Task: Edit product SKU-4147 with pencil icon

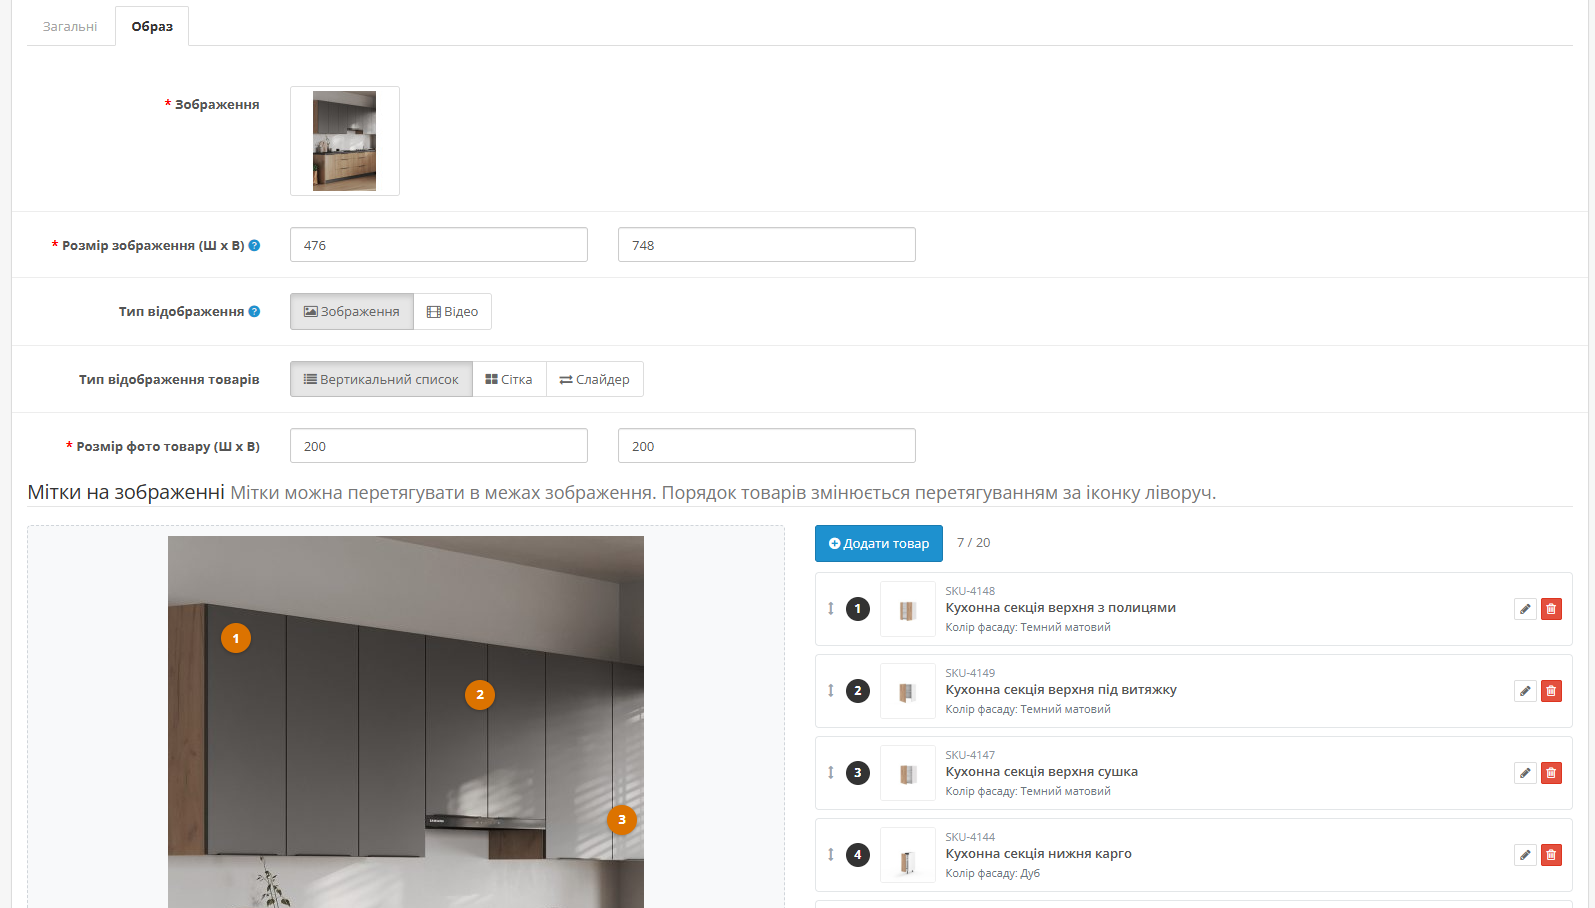Action: (x=1525, y=773)
